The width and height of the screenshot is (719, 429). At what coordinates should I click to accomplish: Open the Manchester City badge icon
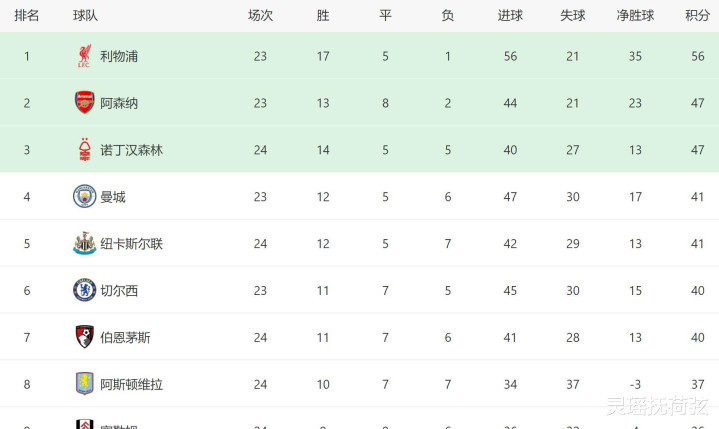84,196
